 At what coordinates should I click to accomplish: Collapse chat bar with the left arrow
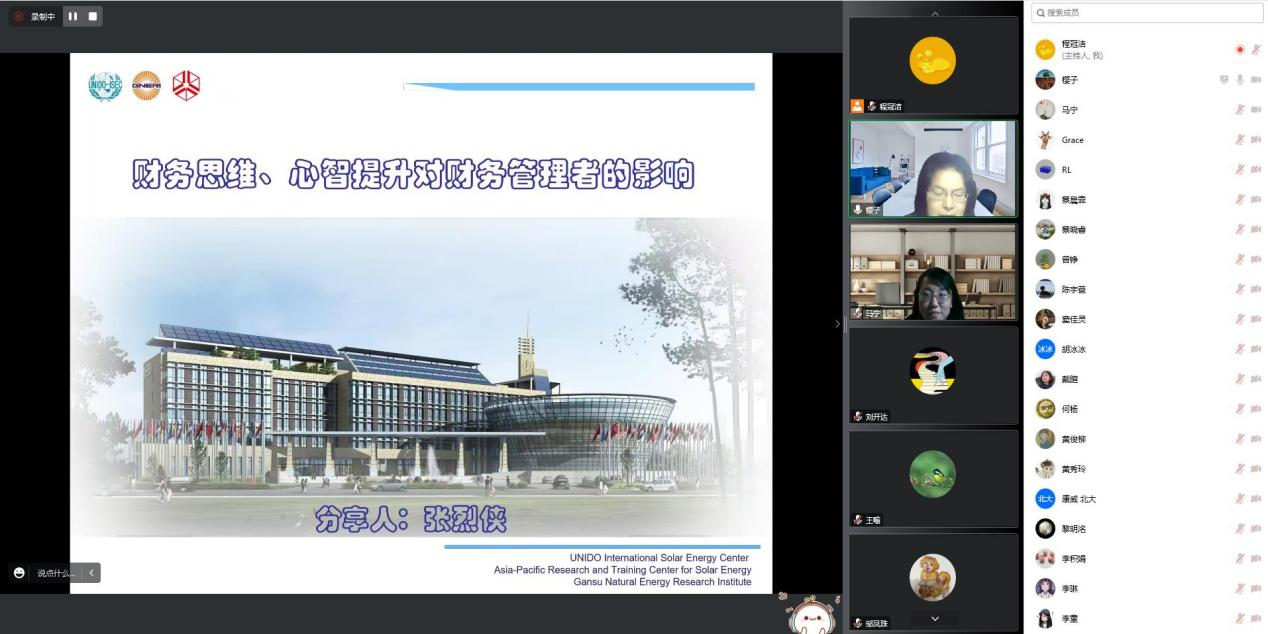(x=91, y=573)
